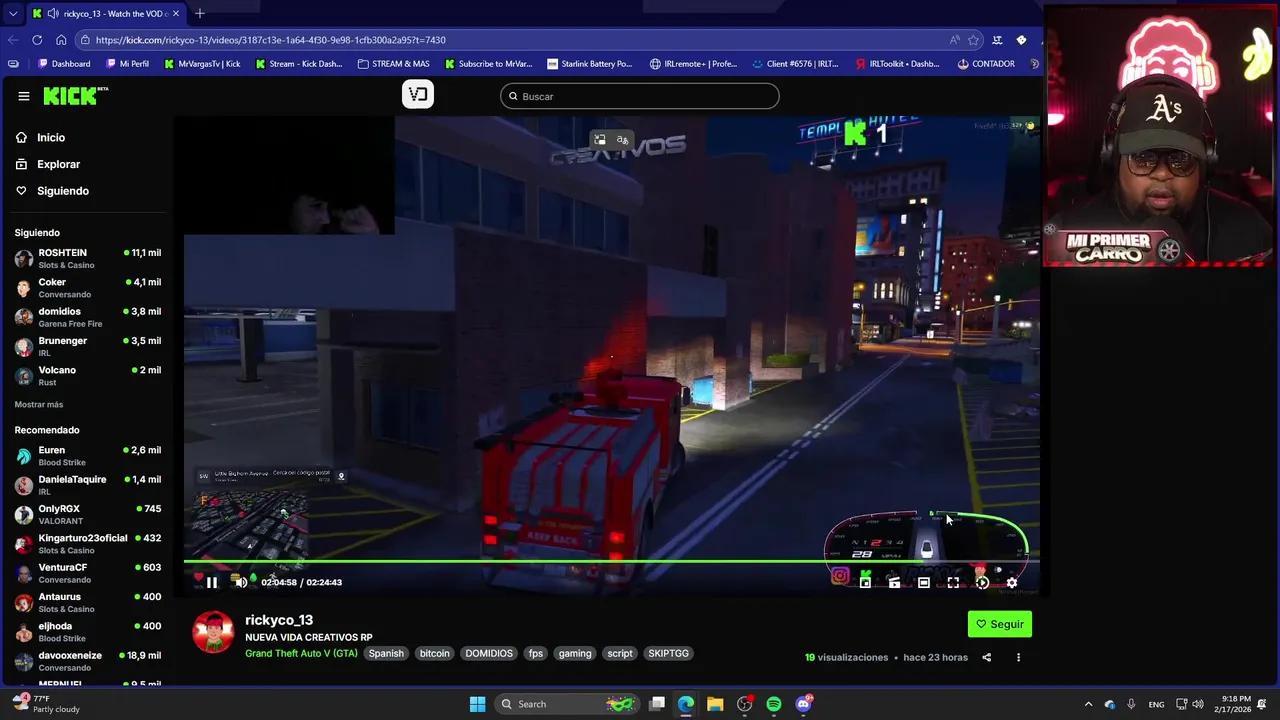Open Volcano channel

point(87,376)
